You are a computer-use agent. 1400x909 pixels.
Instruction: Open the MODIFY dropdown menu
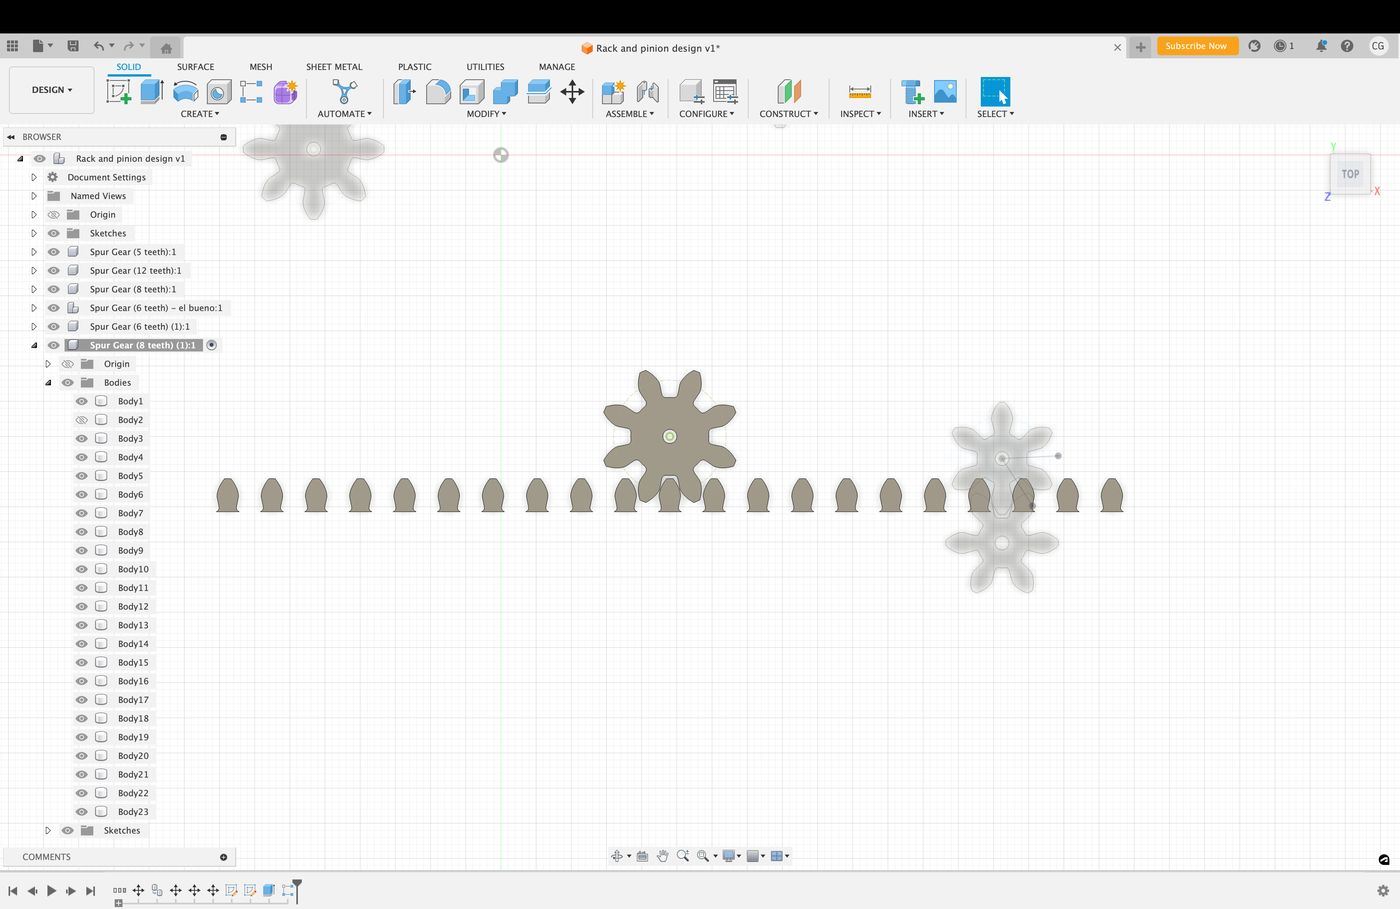(x=487, y=114)
